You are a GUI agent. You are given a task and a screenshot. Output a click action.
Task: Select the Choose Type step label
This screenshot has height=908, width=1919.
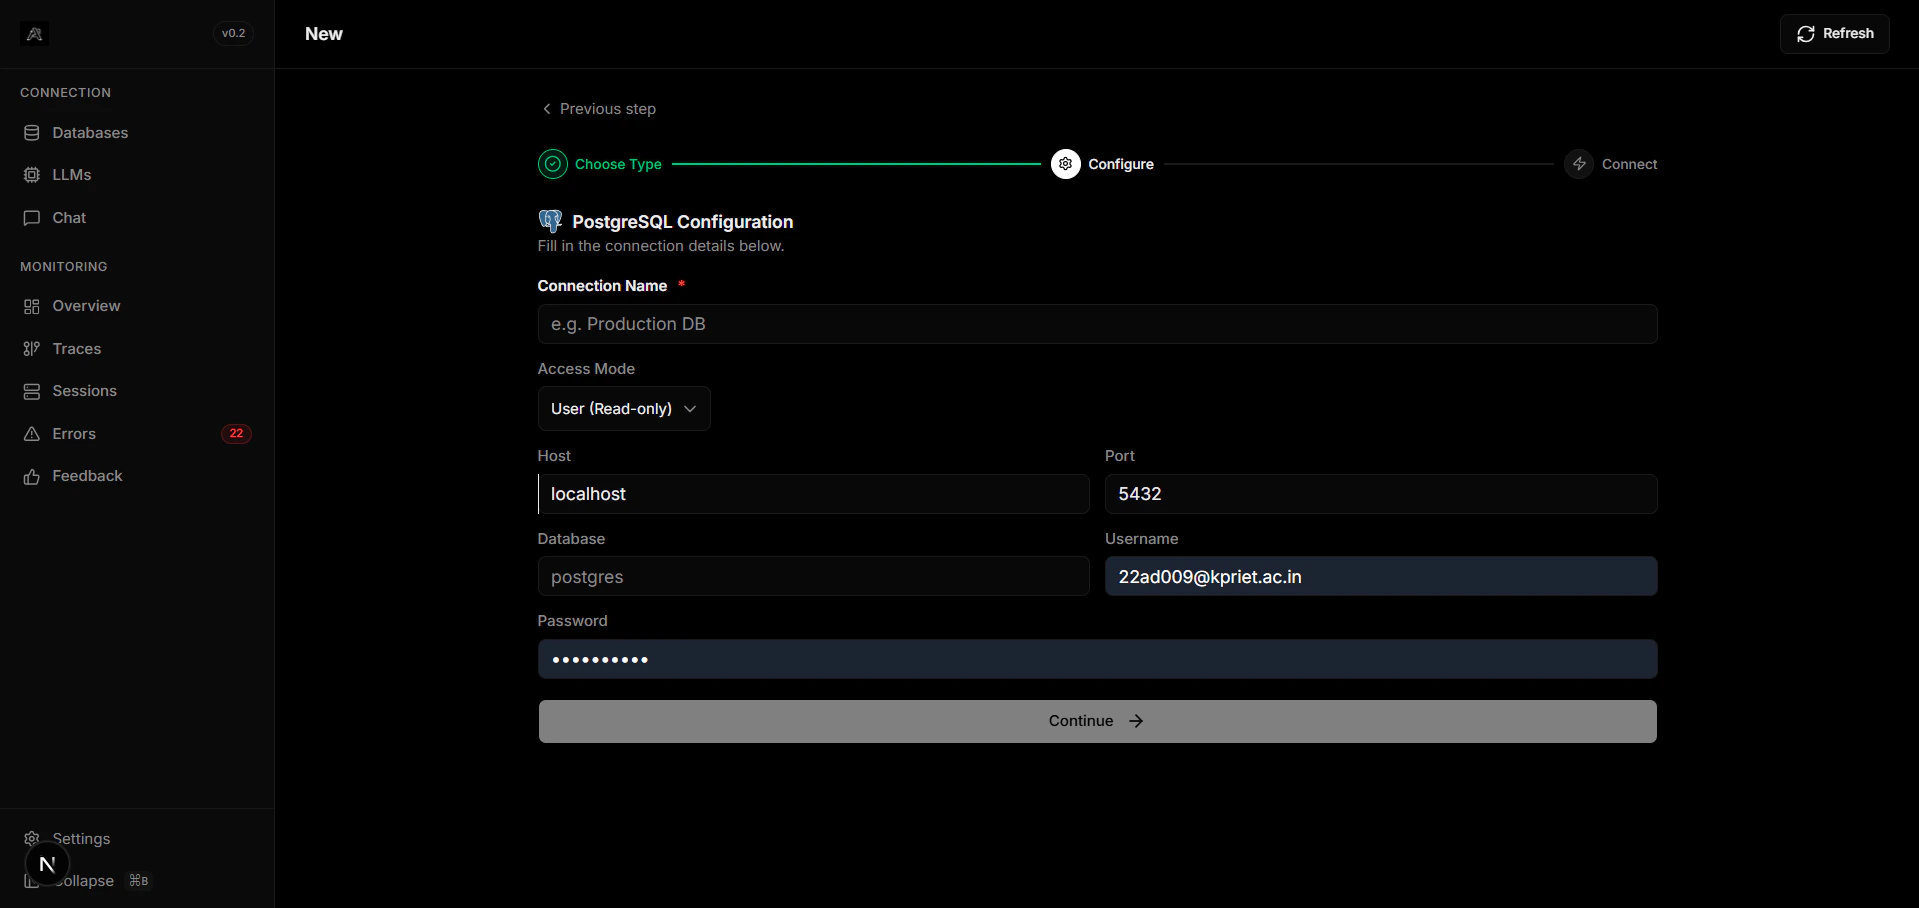(x=618, y=164)
